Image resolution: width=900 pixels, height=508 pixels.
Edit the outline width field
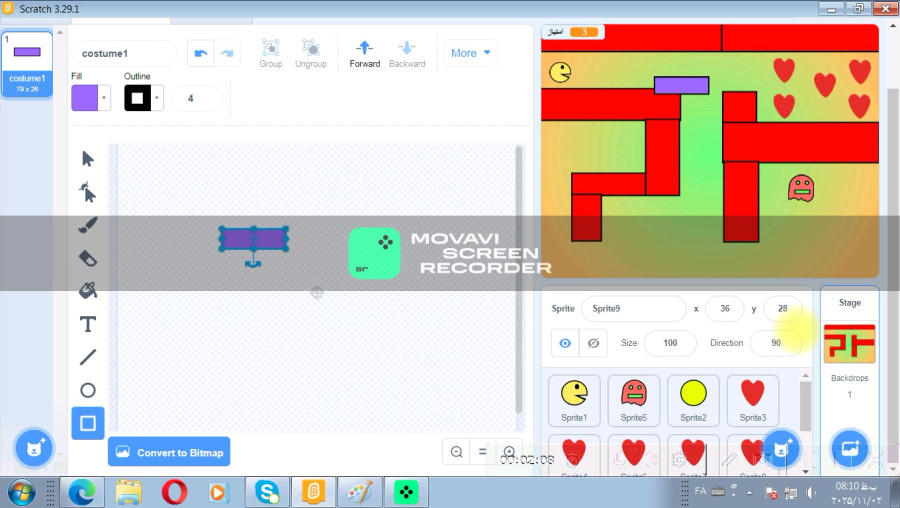197,98
